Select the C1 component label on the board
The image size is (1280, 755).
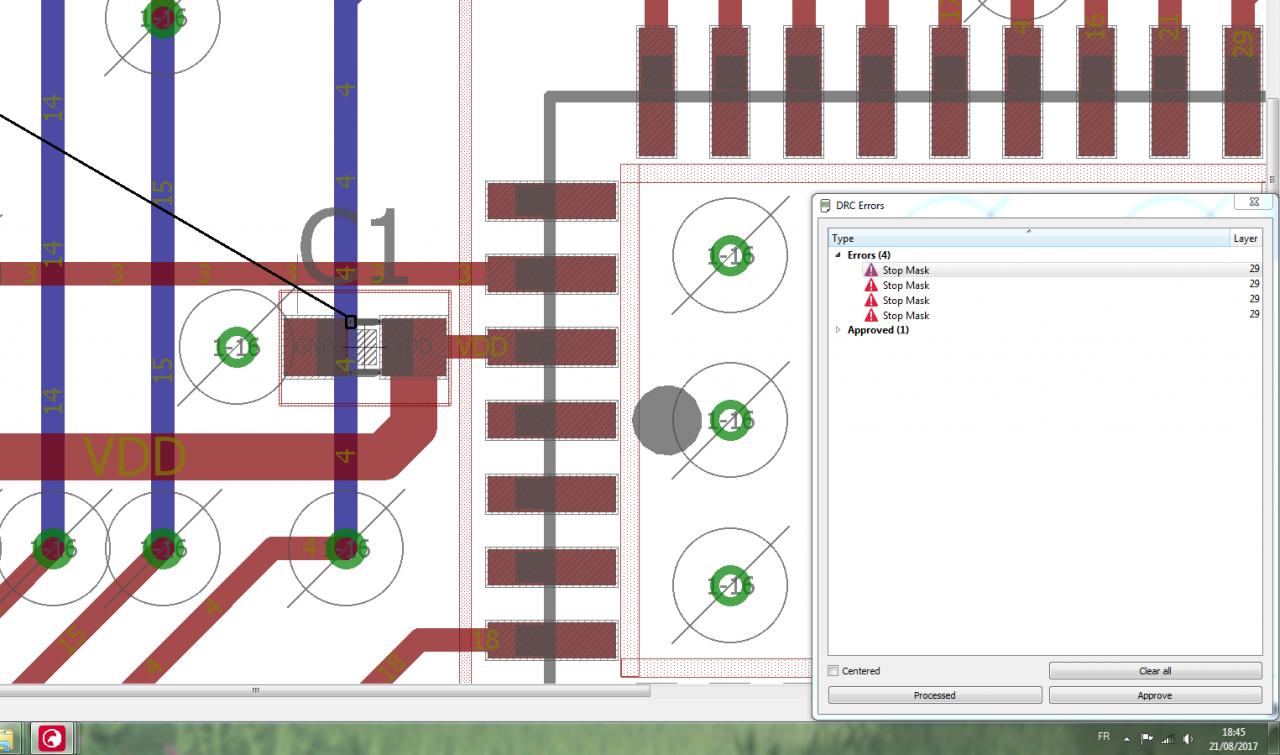[x=355, y=246]
